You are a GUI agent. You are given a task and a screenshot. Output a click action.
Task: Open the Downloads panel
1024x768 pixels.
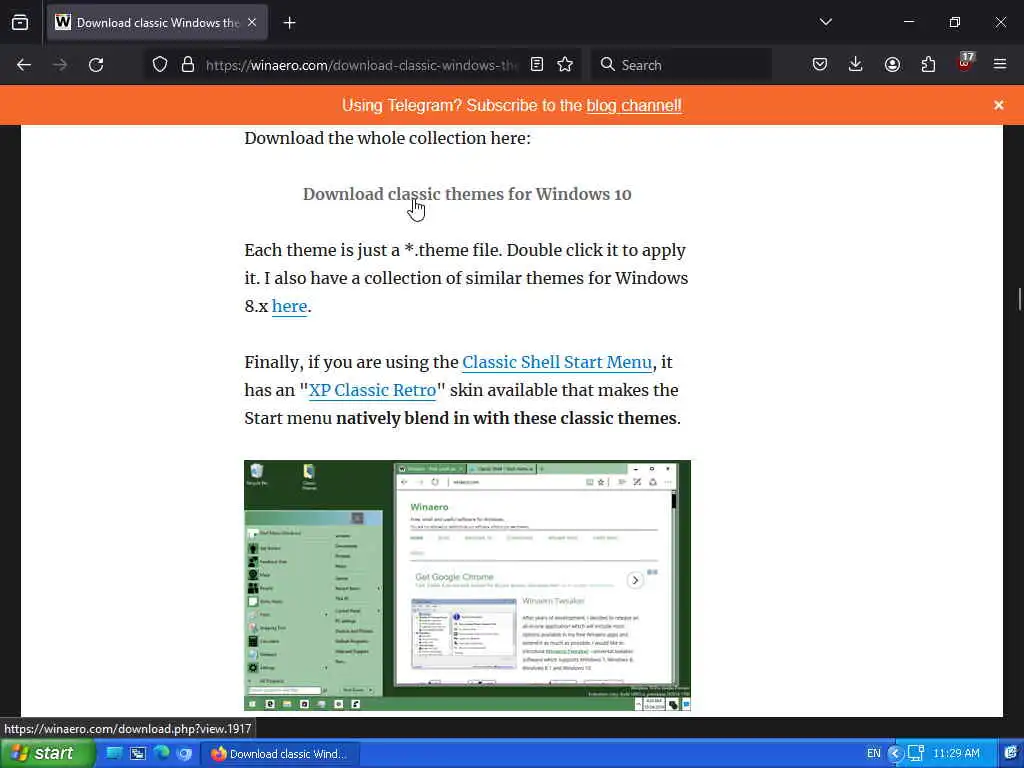[x=856, y=65]
